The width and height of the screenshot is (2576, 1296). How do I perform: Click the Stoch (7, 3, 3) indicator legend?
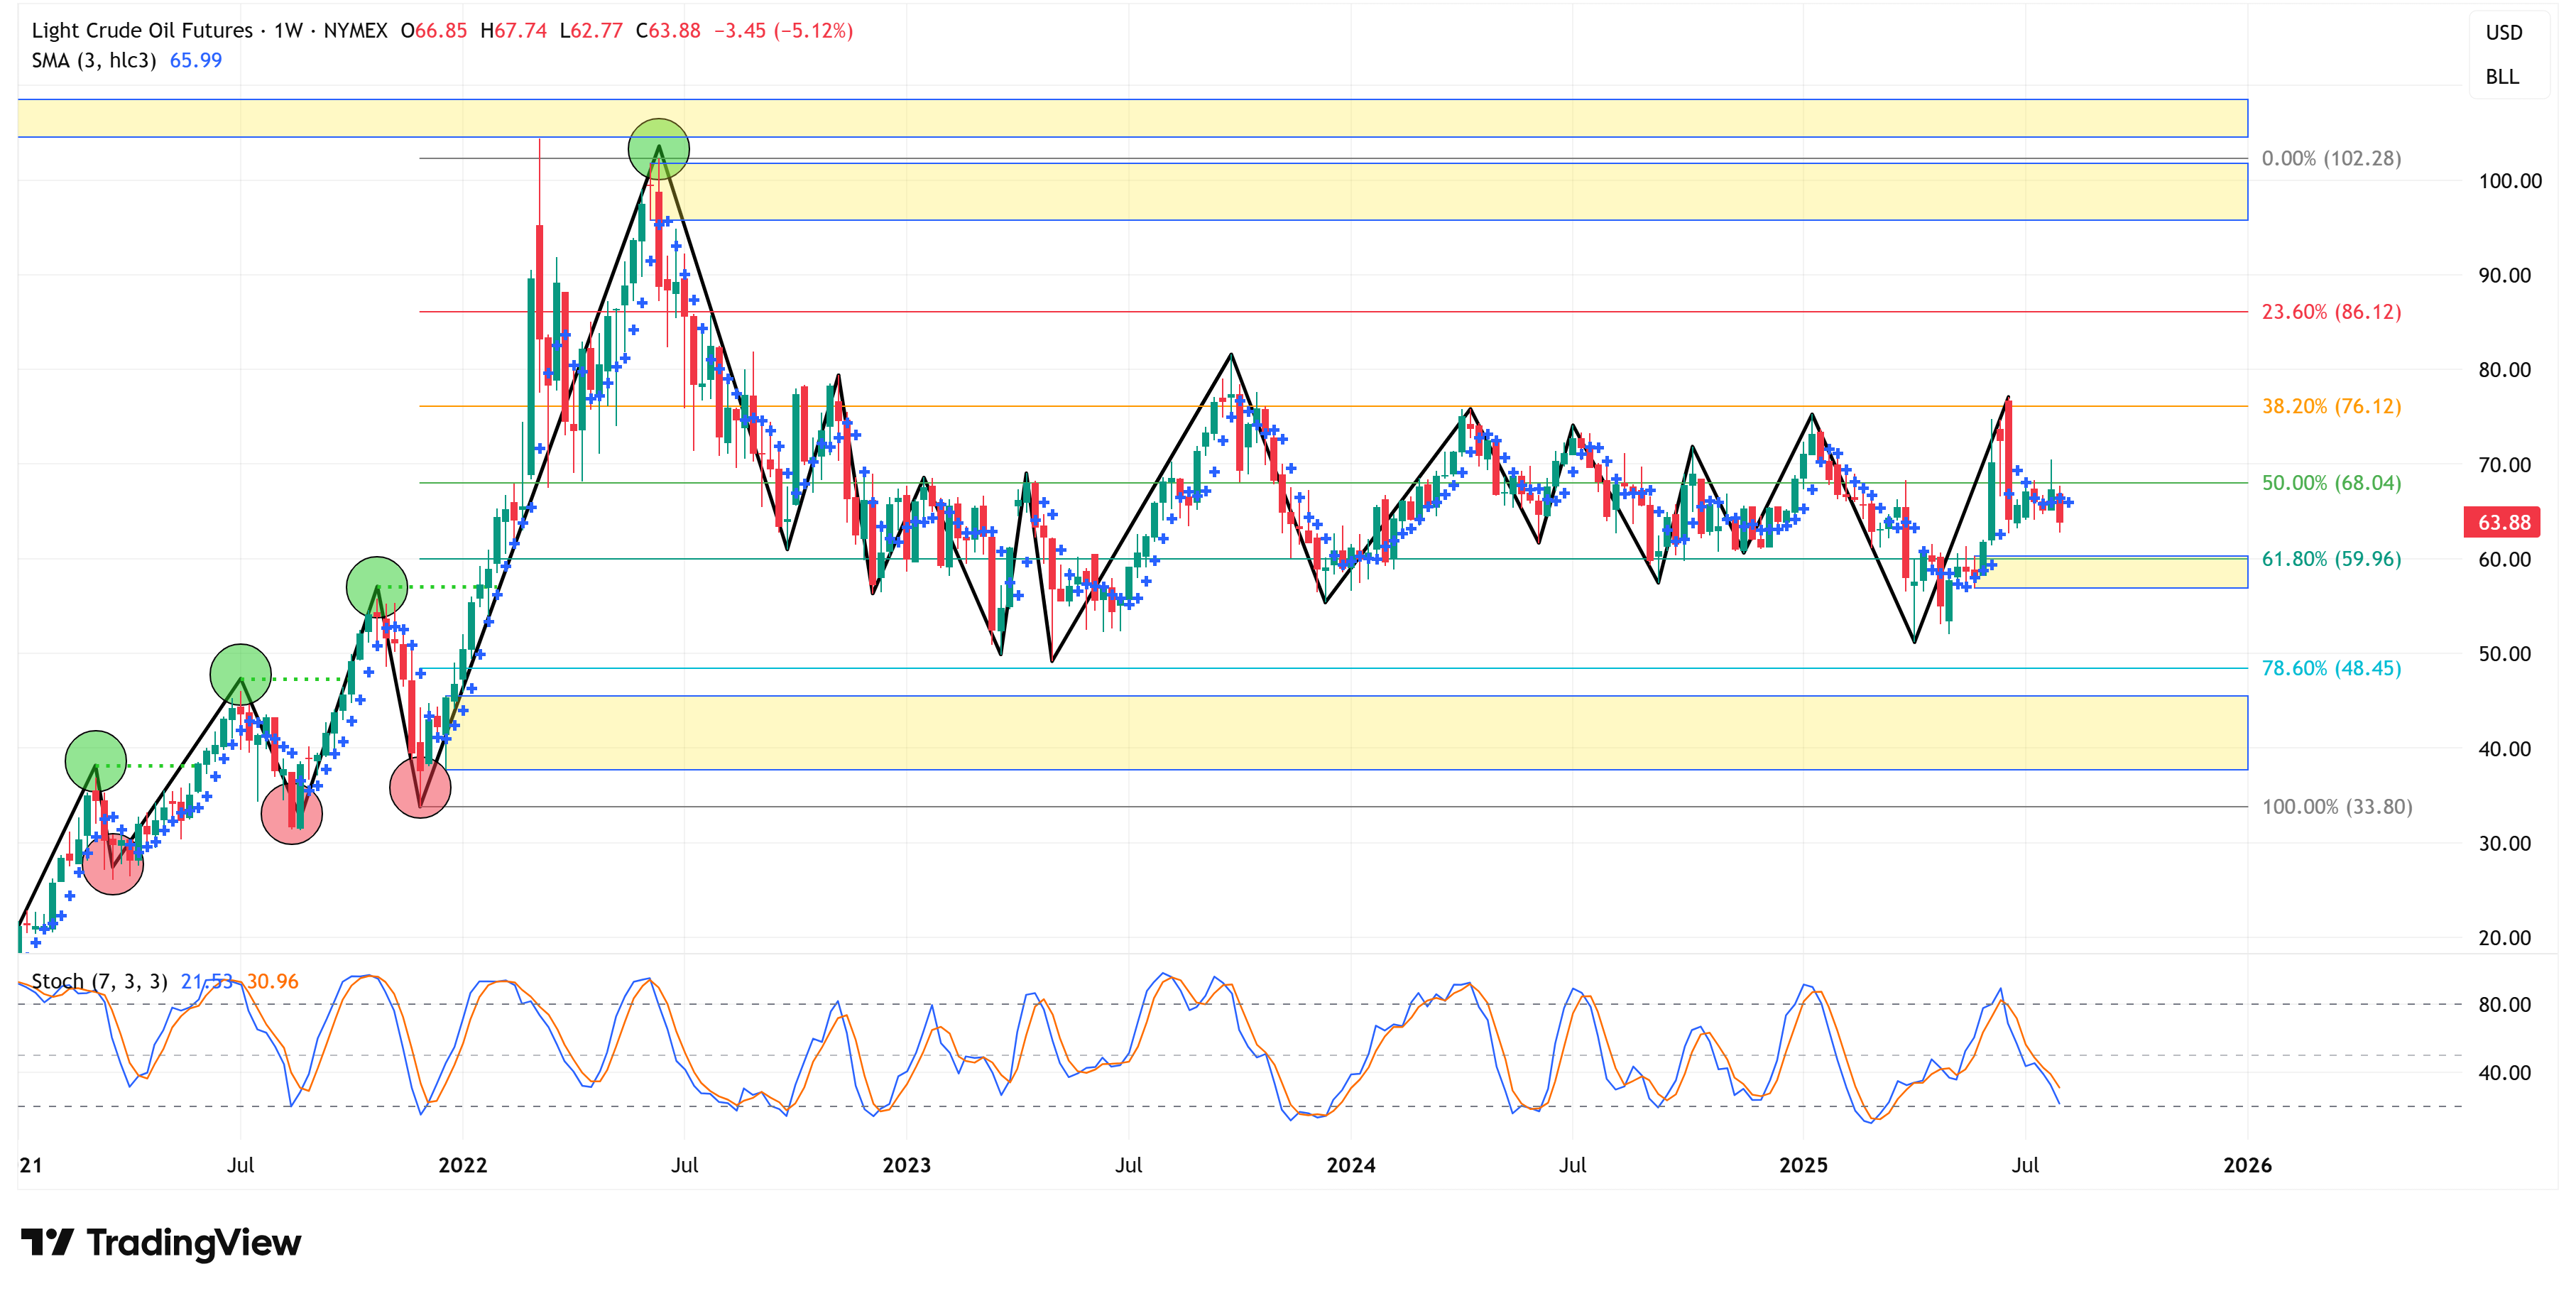pos(99,981)
